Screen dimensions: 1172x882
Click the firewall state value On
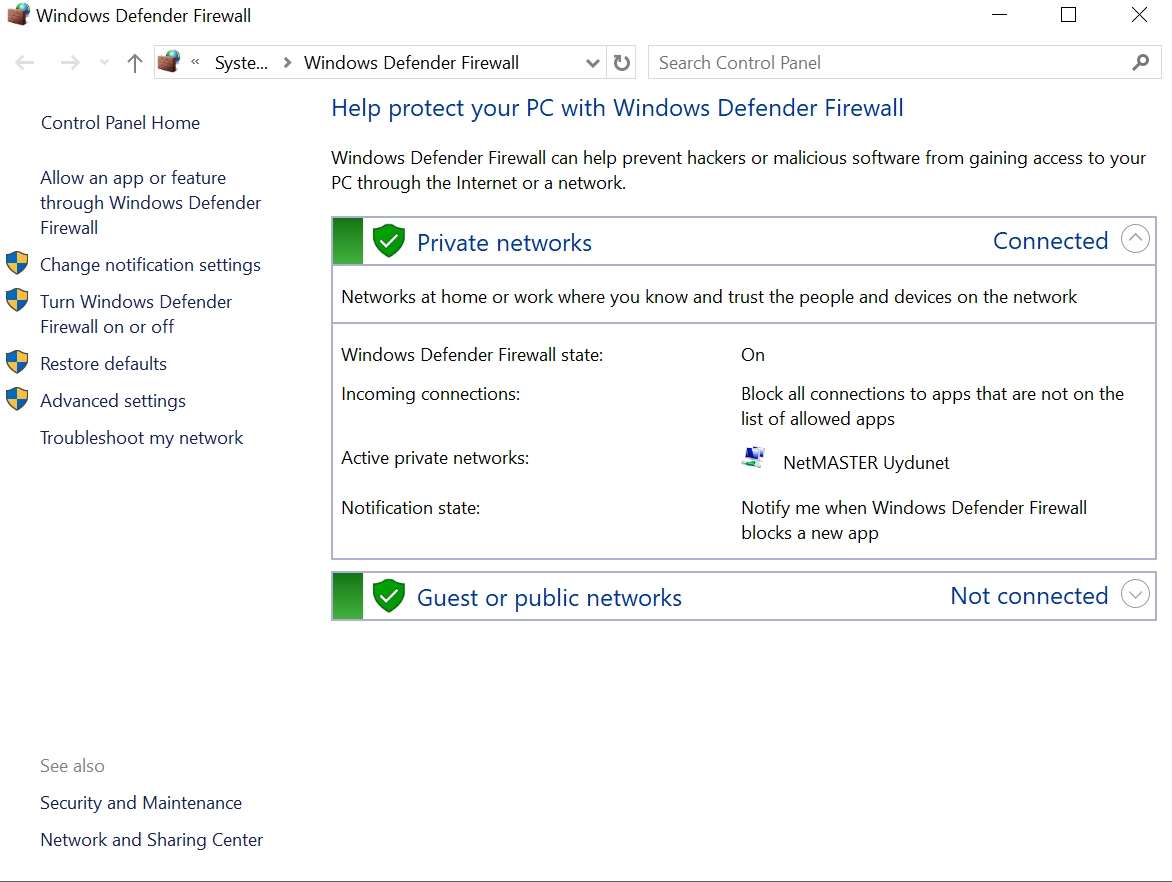pyautogui.click(x=753, y=354)
